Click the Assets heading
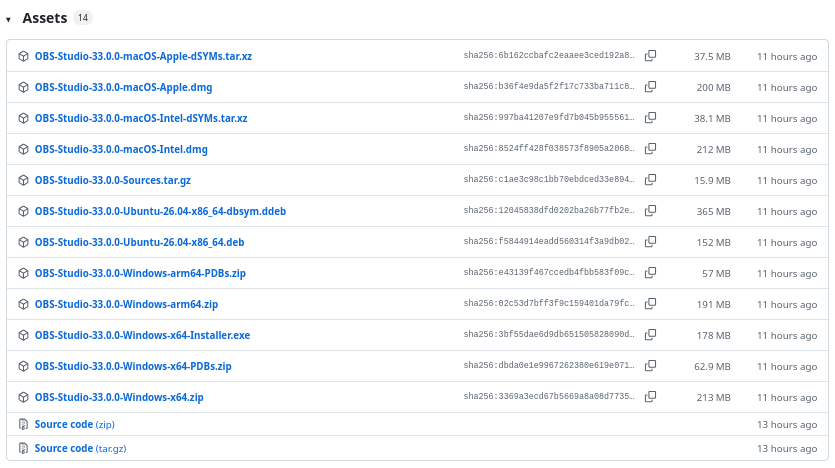 [x=45, y=18]
